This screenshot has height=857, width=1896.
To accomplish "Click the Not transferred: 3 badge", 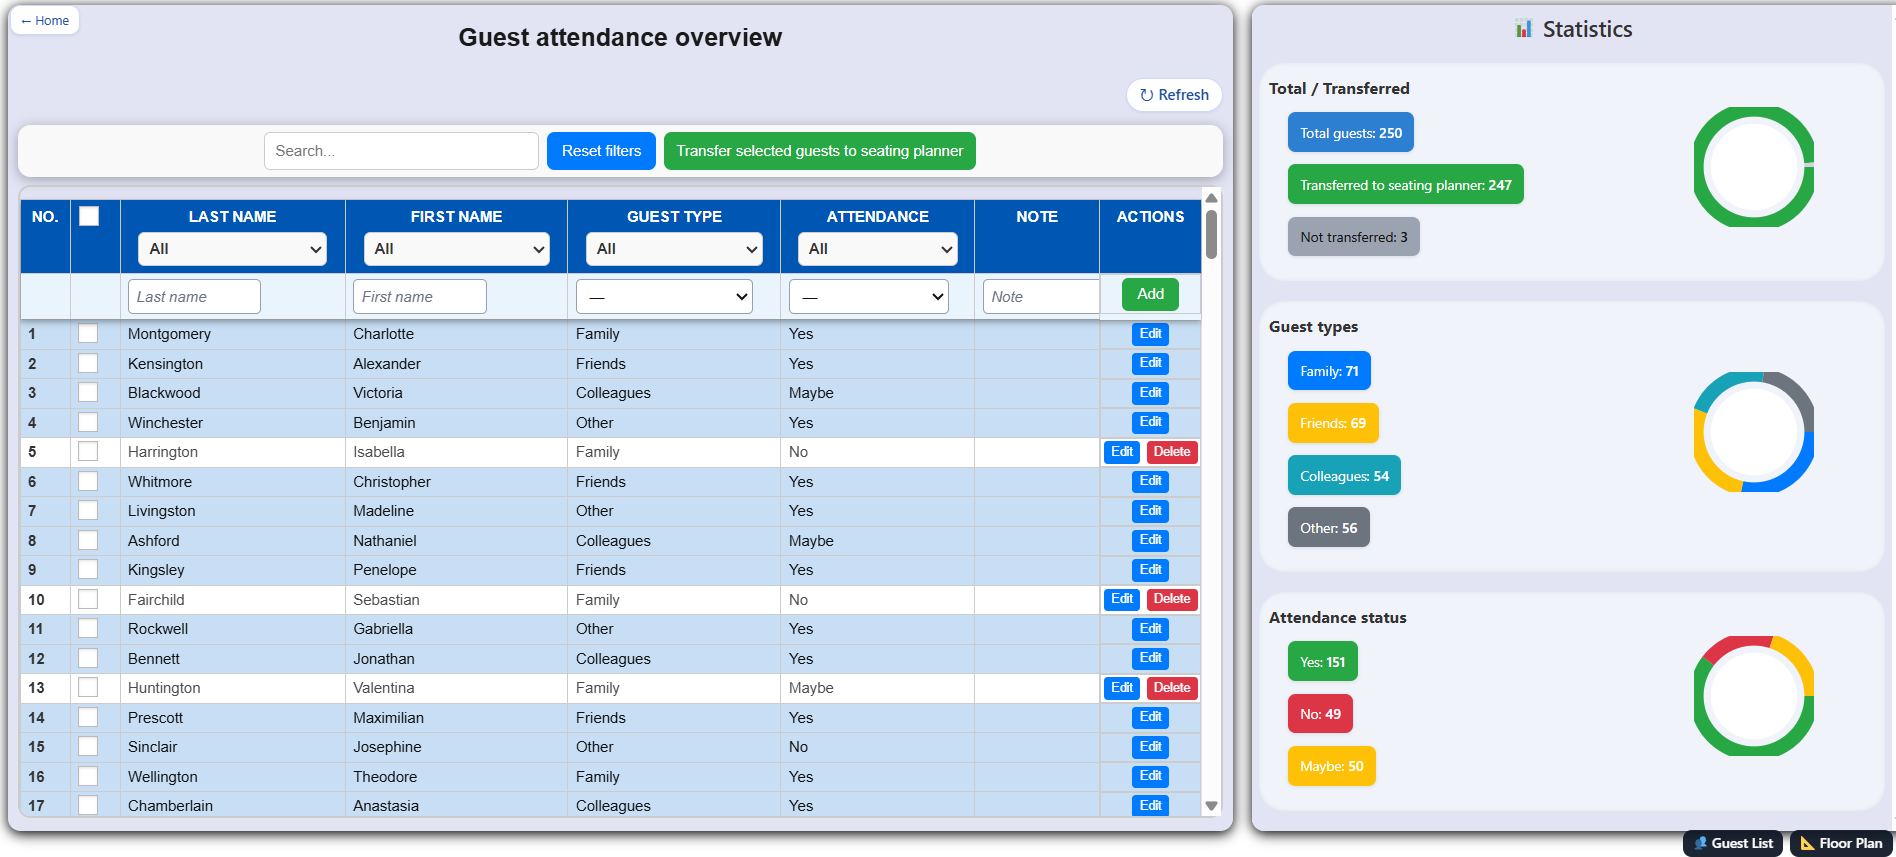I will coord(1353,237).
